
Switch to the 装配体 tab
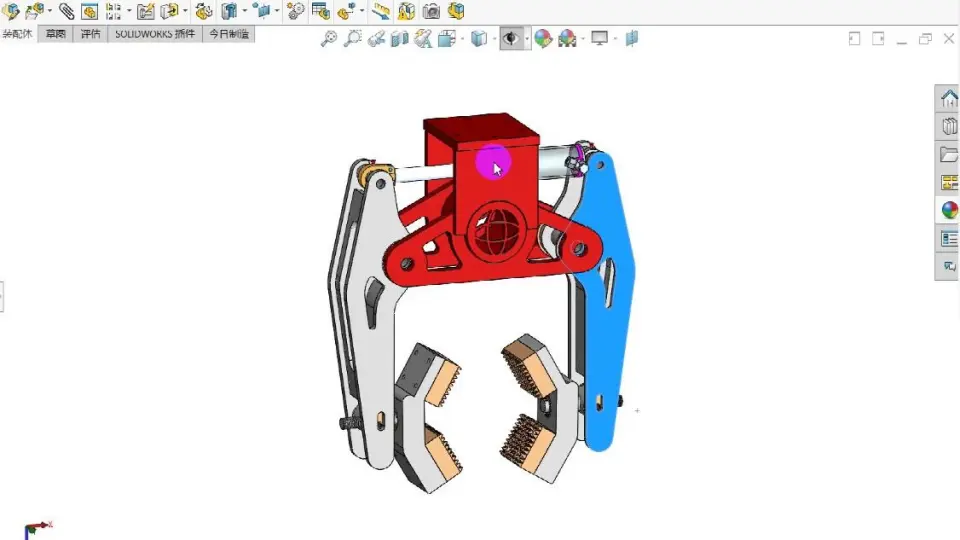(x=17, y=34)
